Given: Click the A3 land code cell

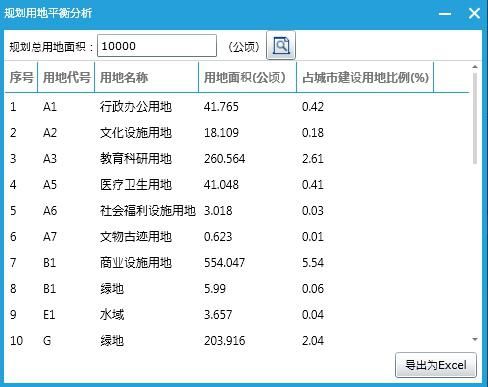Looking at the screenshot, I should pos(50,159).
